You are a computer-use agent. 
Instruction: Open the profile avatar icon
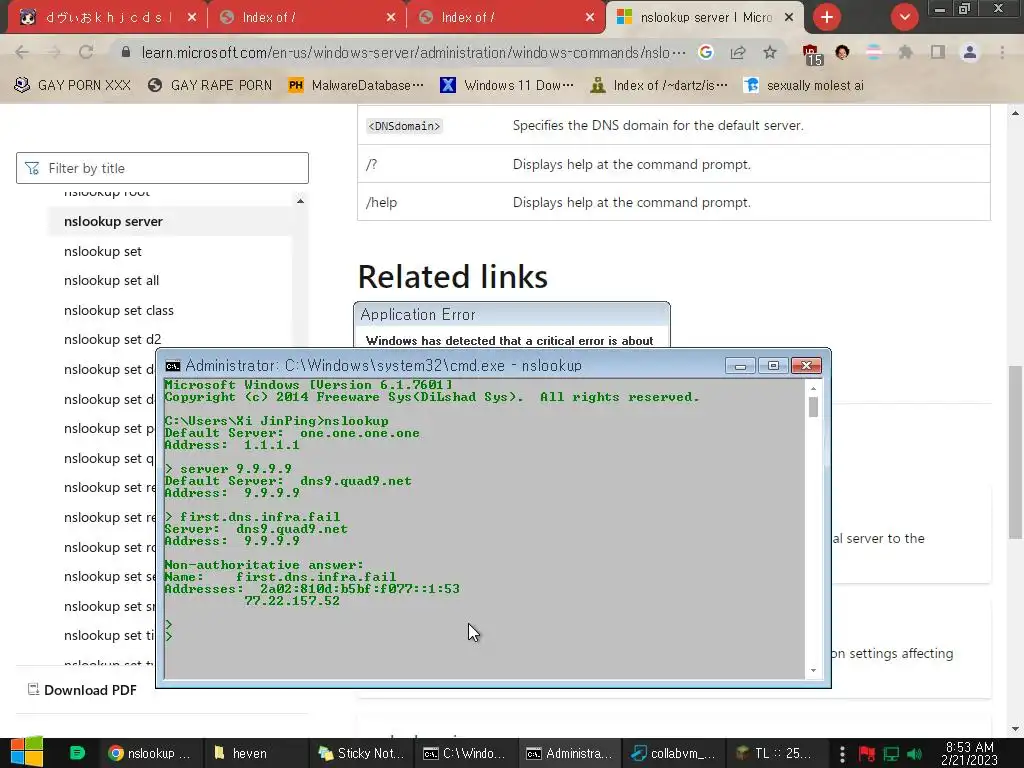pyautogui.click(x=970, y=52)
